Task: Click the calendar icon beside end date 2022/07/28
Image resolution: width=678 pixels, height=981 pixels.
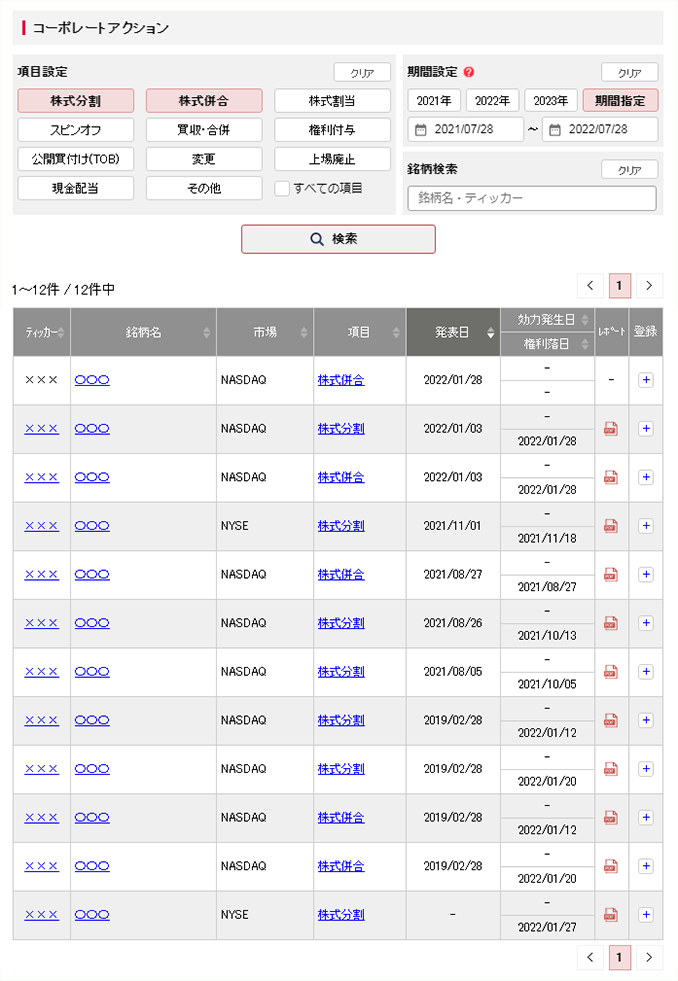Action: click(555, 130)
